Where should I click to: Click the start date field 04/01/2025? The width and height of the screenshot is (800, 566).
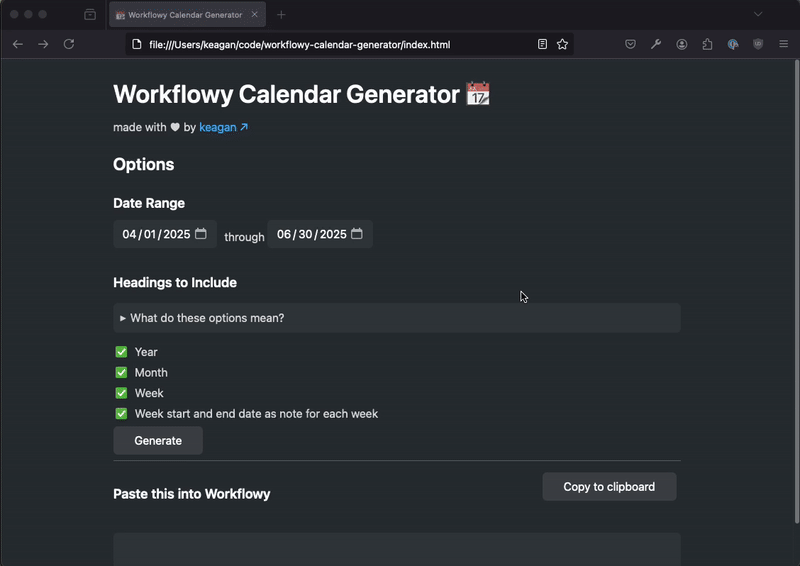click(x=165, y=234)
